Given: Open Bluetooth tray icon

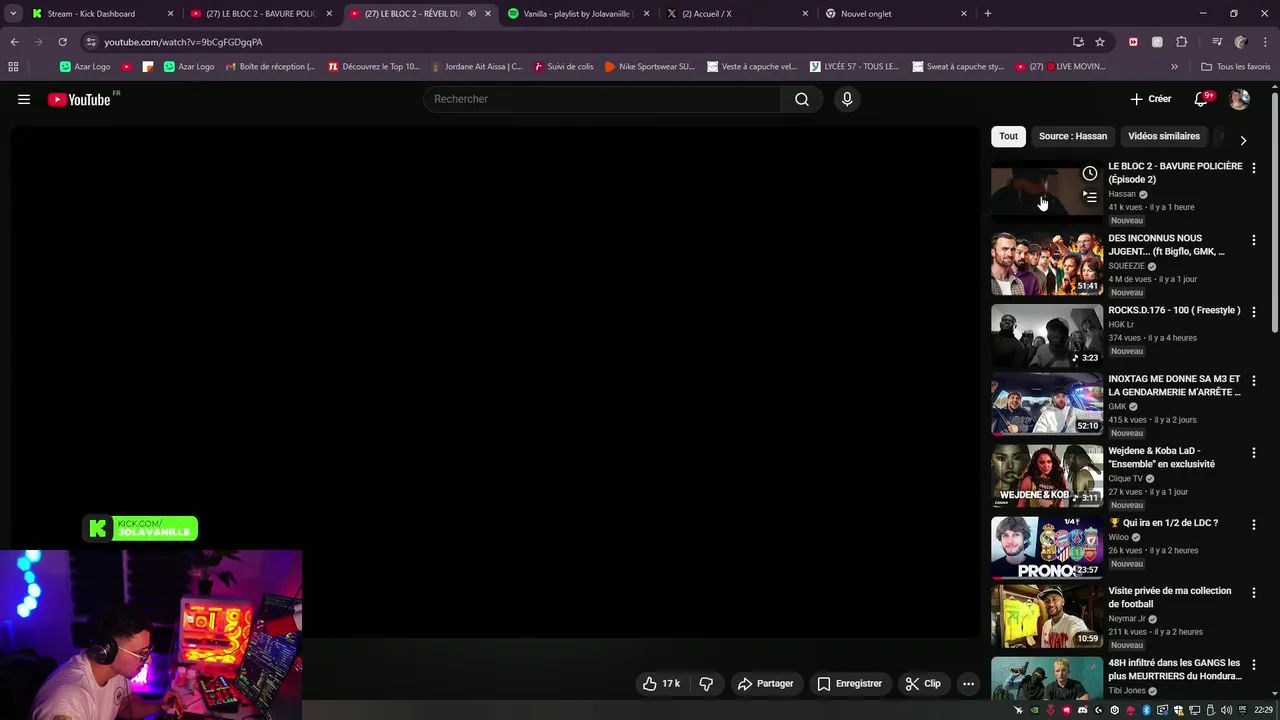Looking at the screenshot, I should pyautogui.click(x=1146, y=710).
